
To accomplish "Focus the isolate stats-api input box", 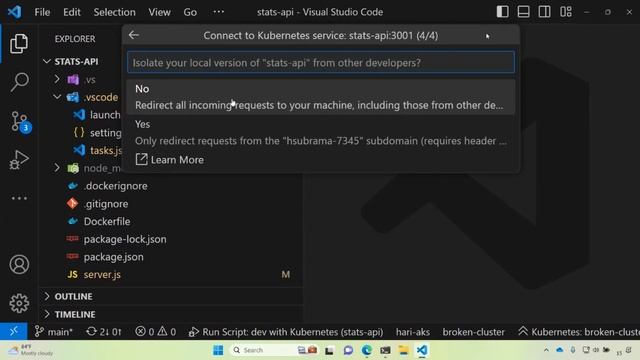I will 321,62.
